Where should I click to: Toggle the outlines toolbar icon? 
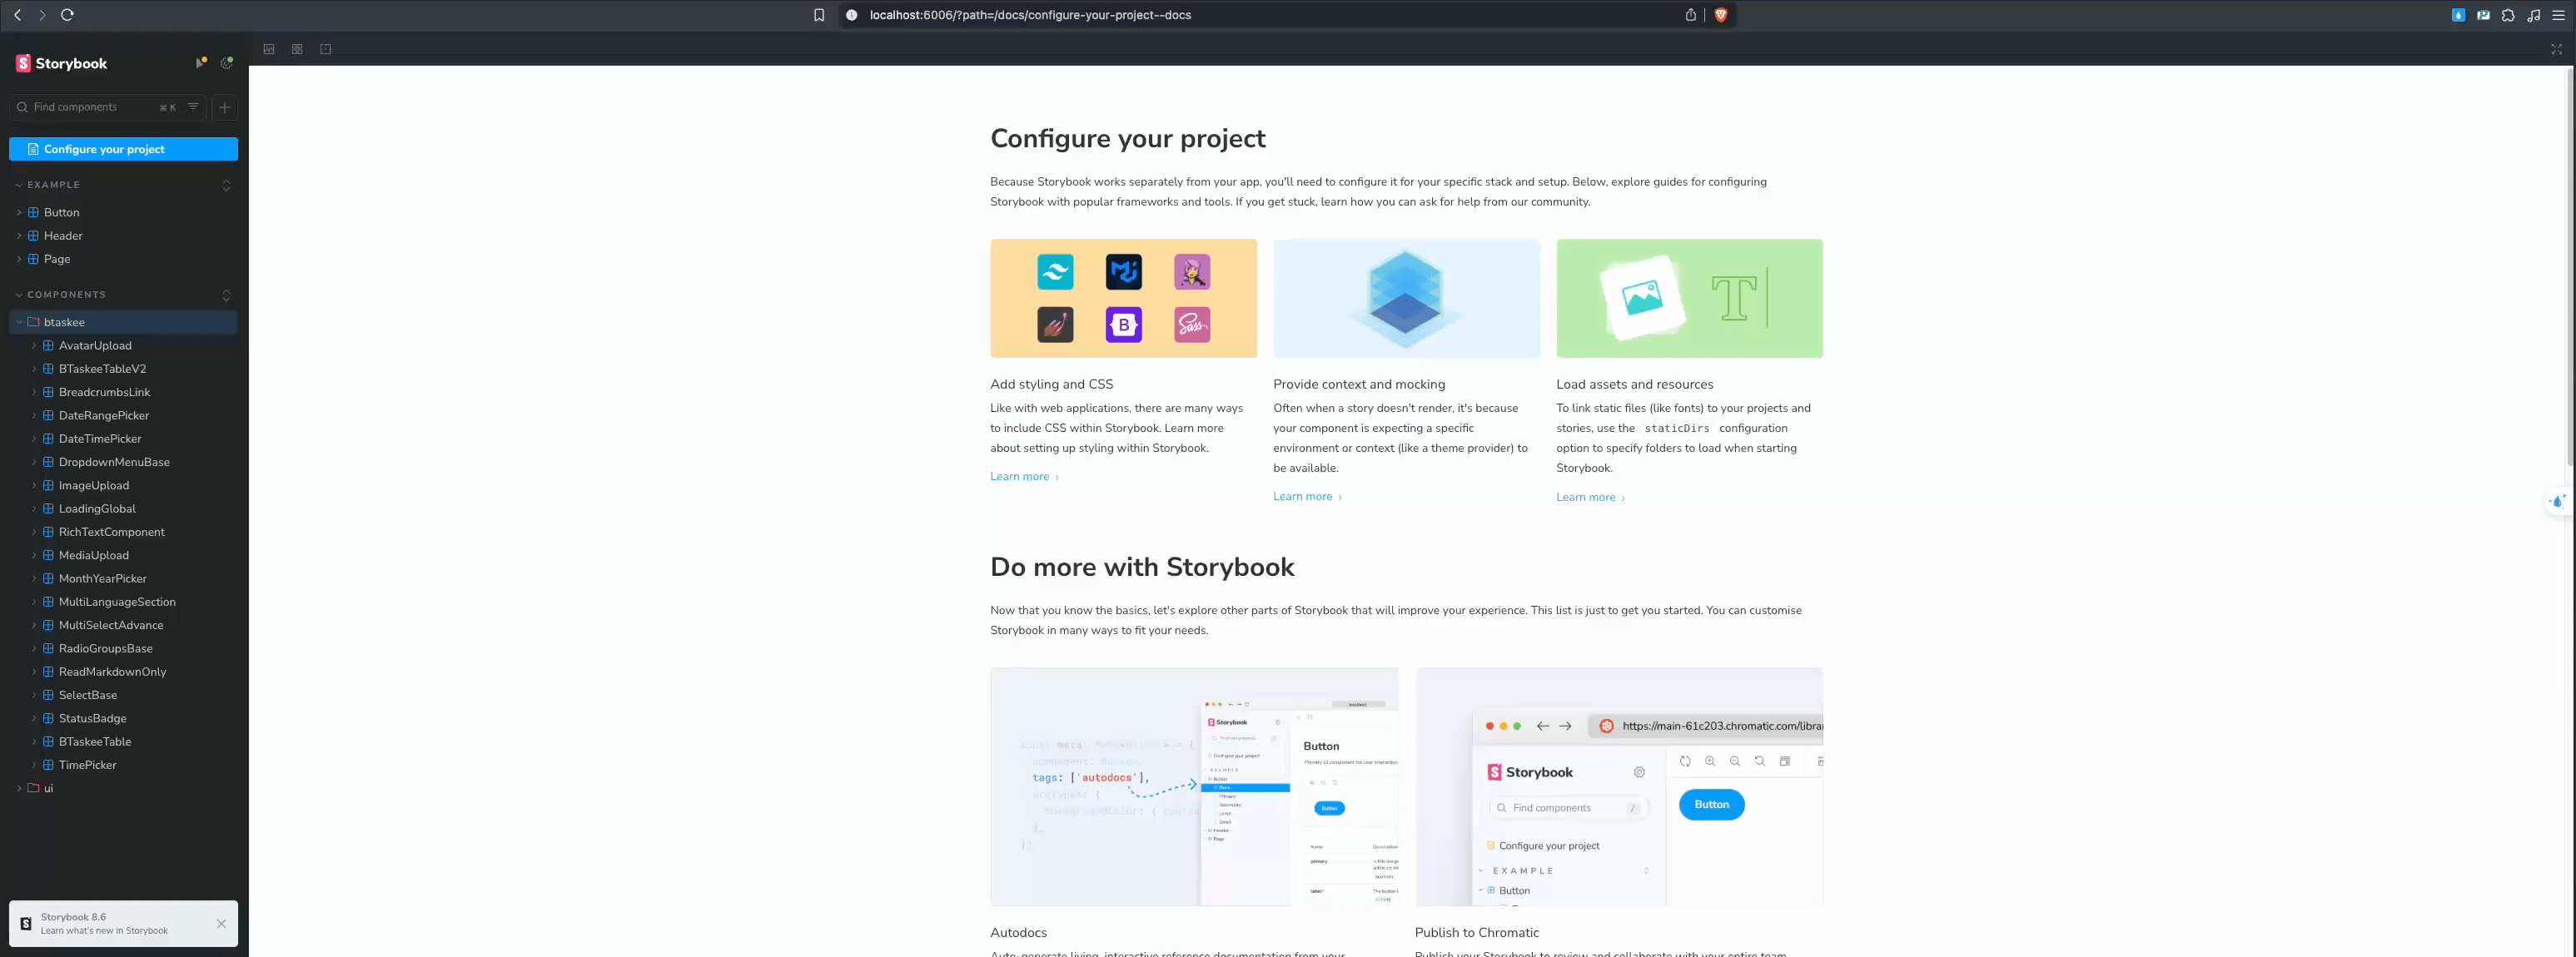(326, 49)
